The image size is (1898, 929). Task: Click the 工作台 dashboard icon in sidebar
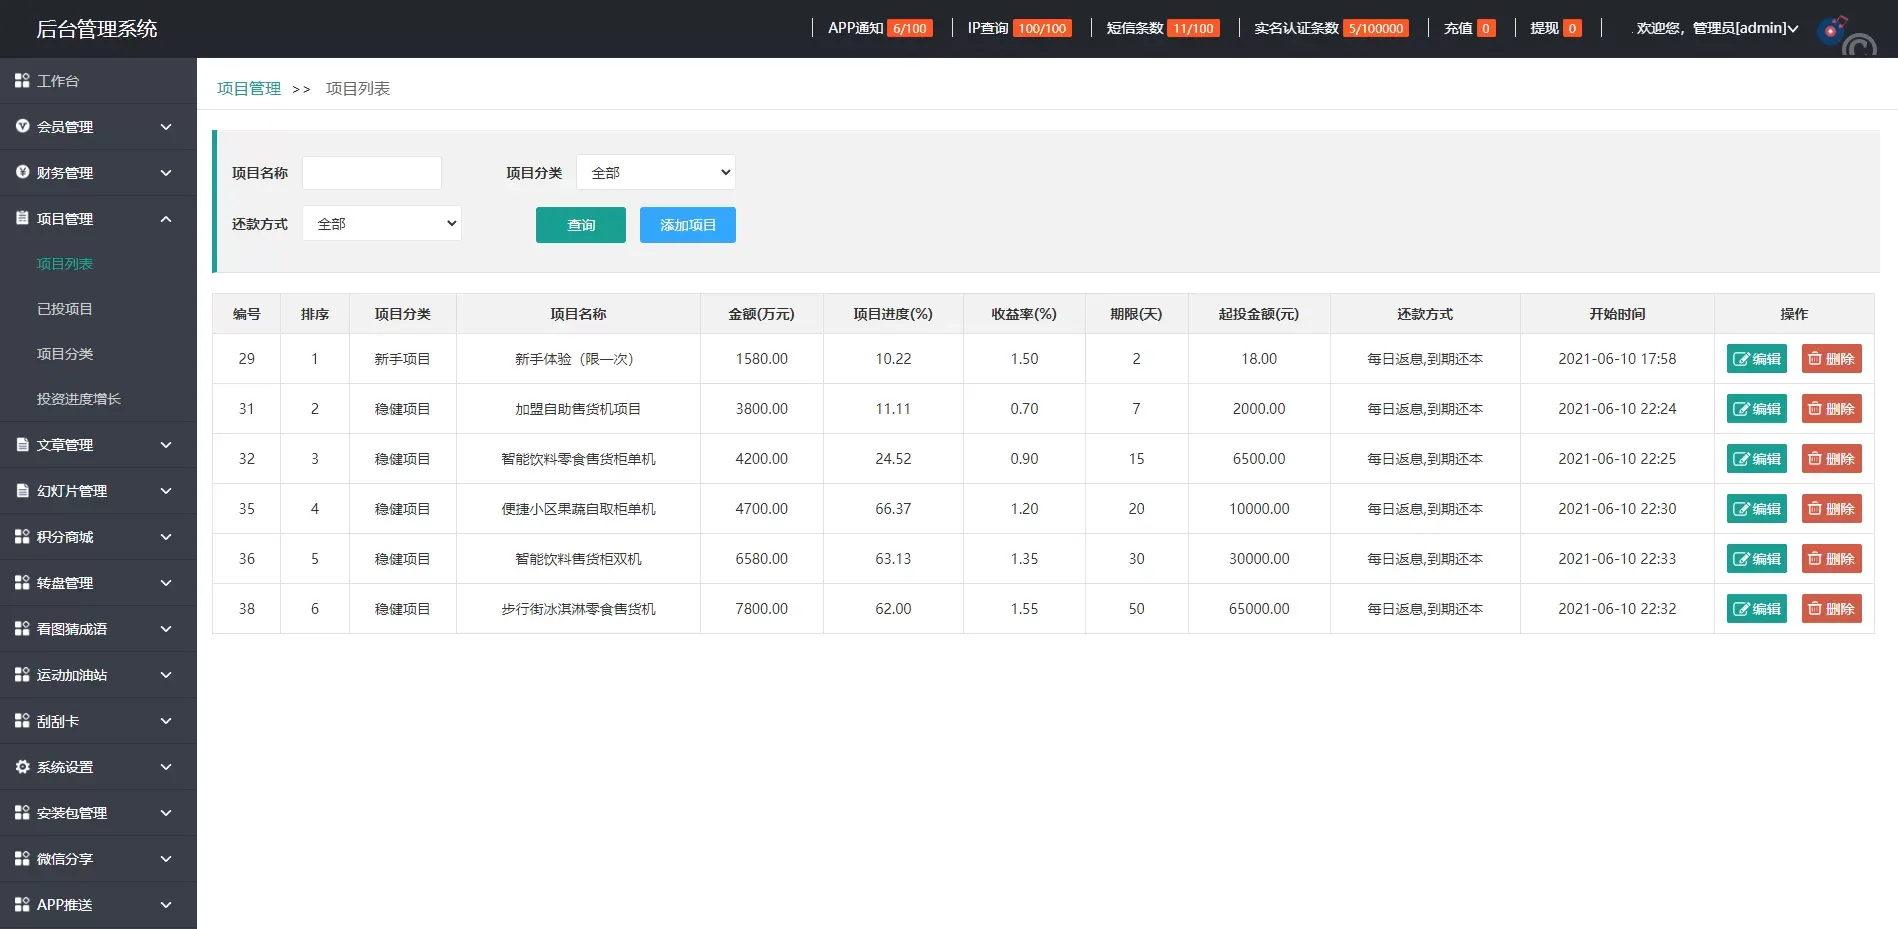click(22, 80)
